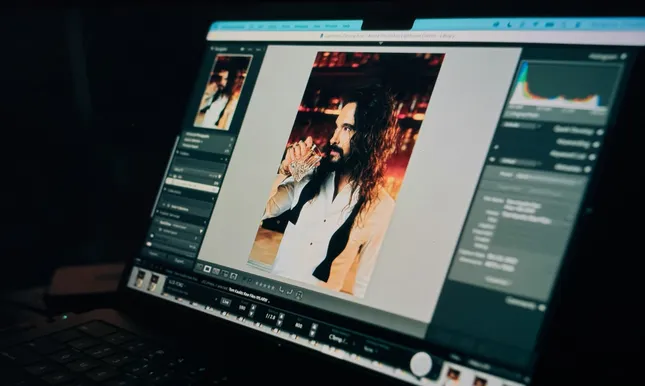Screen dimensions: 645x386
Task: Collapse the Navigator panel
Action: tap(213, 49)
